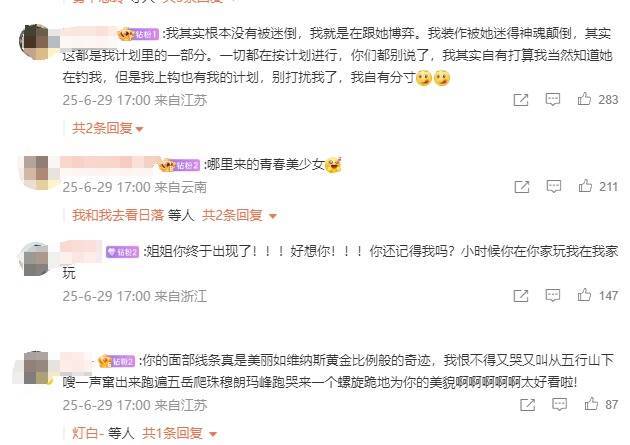Image resolution: width=630 pixels, height=445 pixels.
Task: Open the 钻粉2 badge on third comment
Action: [x=123, y=252]
